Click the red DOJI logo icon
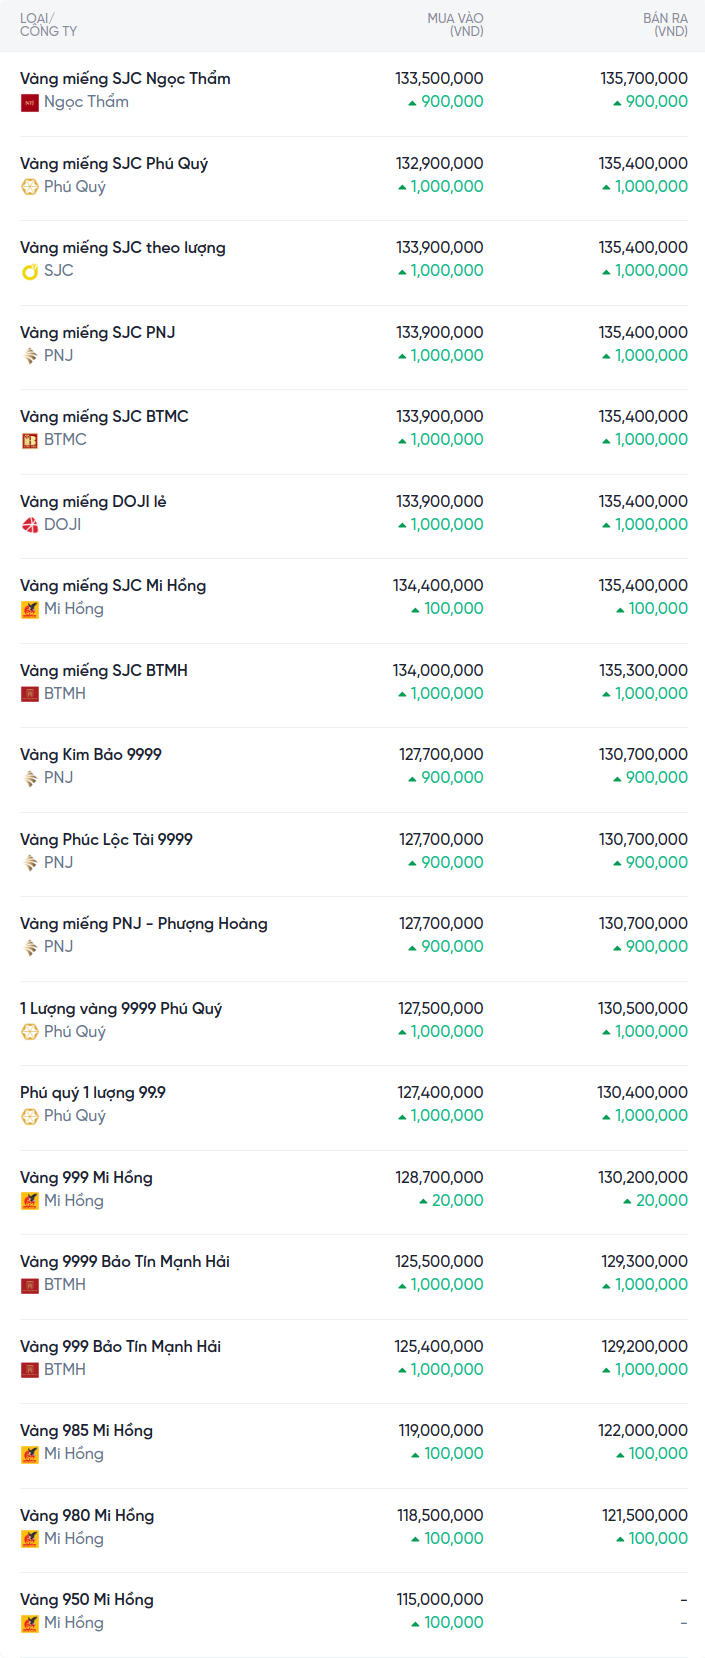 point(30,525)
